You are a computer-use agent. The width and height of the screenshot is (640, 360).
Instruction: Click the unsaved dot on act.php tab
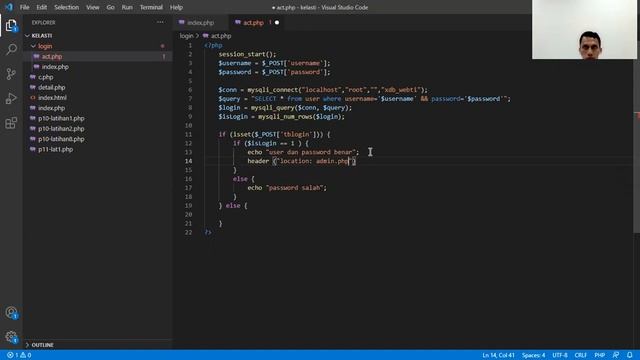[277, 22]
